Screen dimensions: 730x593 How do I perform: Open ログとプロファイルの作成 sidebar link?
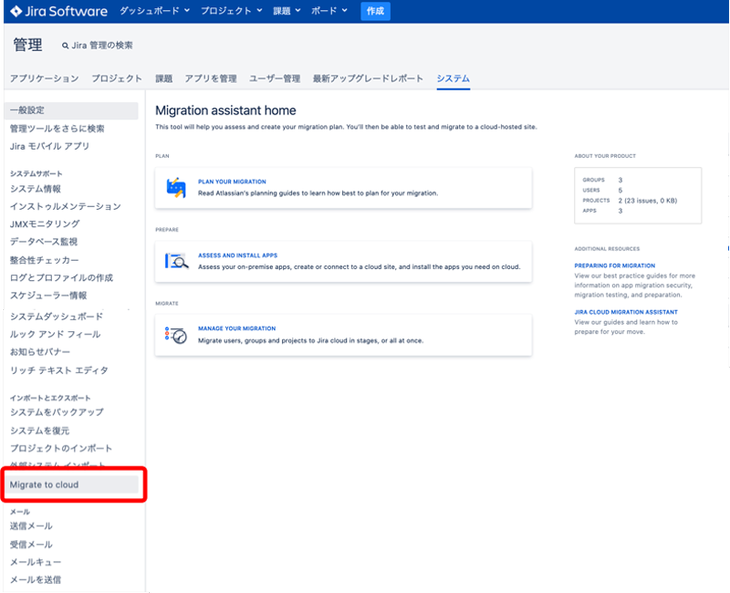[x=61, y=278]
